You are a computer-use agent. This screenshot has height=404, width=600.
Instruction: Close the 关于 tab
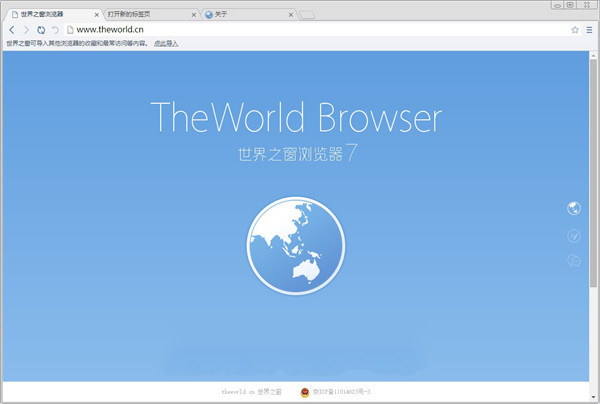tap(291, 15)
